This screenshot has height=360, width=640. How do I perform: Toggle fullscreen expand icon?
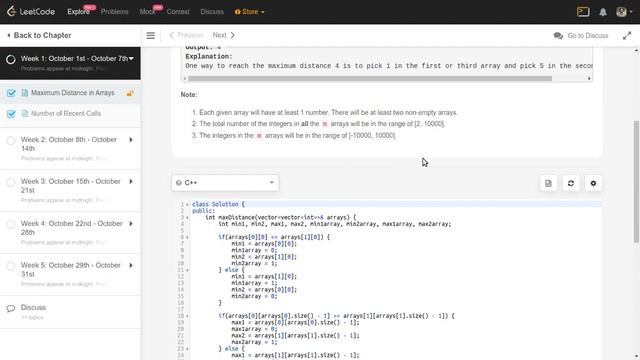pos(627,36)
